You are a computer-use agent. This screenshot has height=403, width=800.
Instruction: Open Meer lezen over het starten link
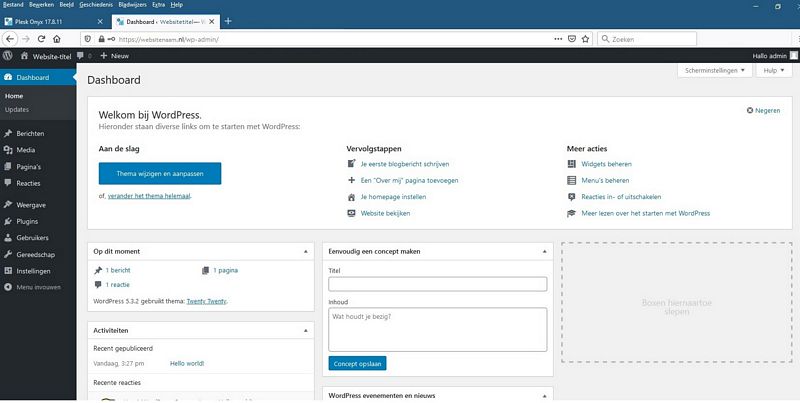[x=645, y=213]
